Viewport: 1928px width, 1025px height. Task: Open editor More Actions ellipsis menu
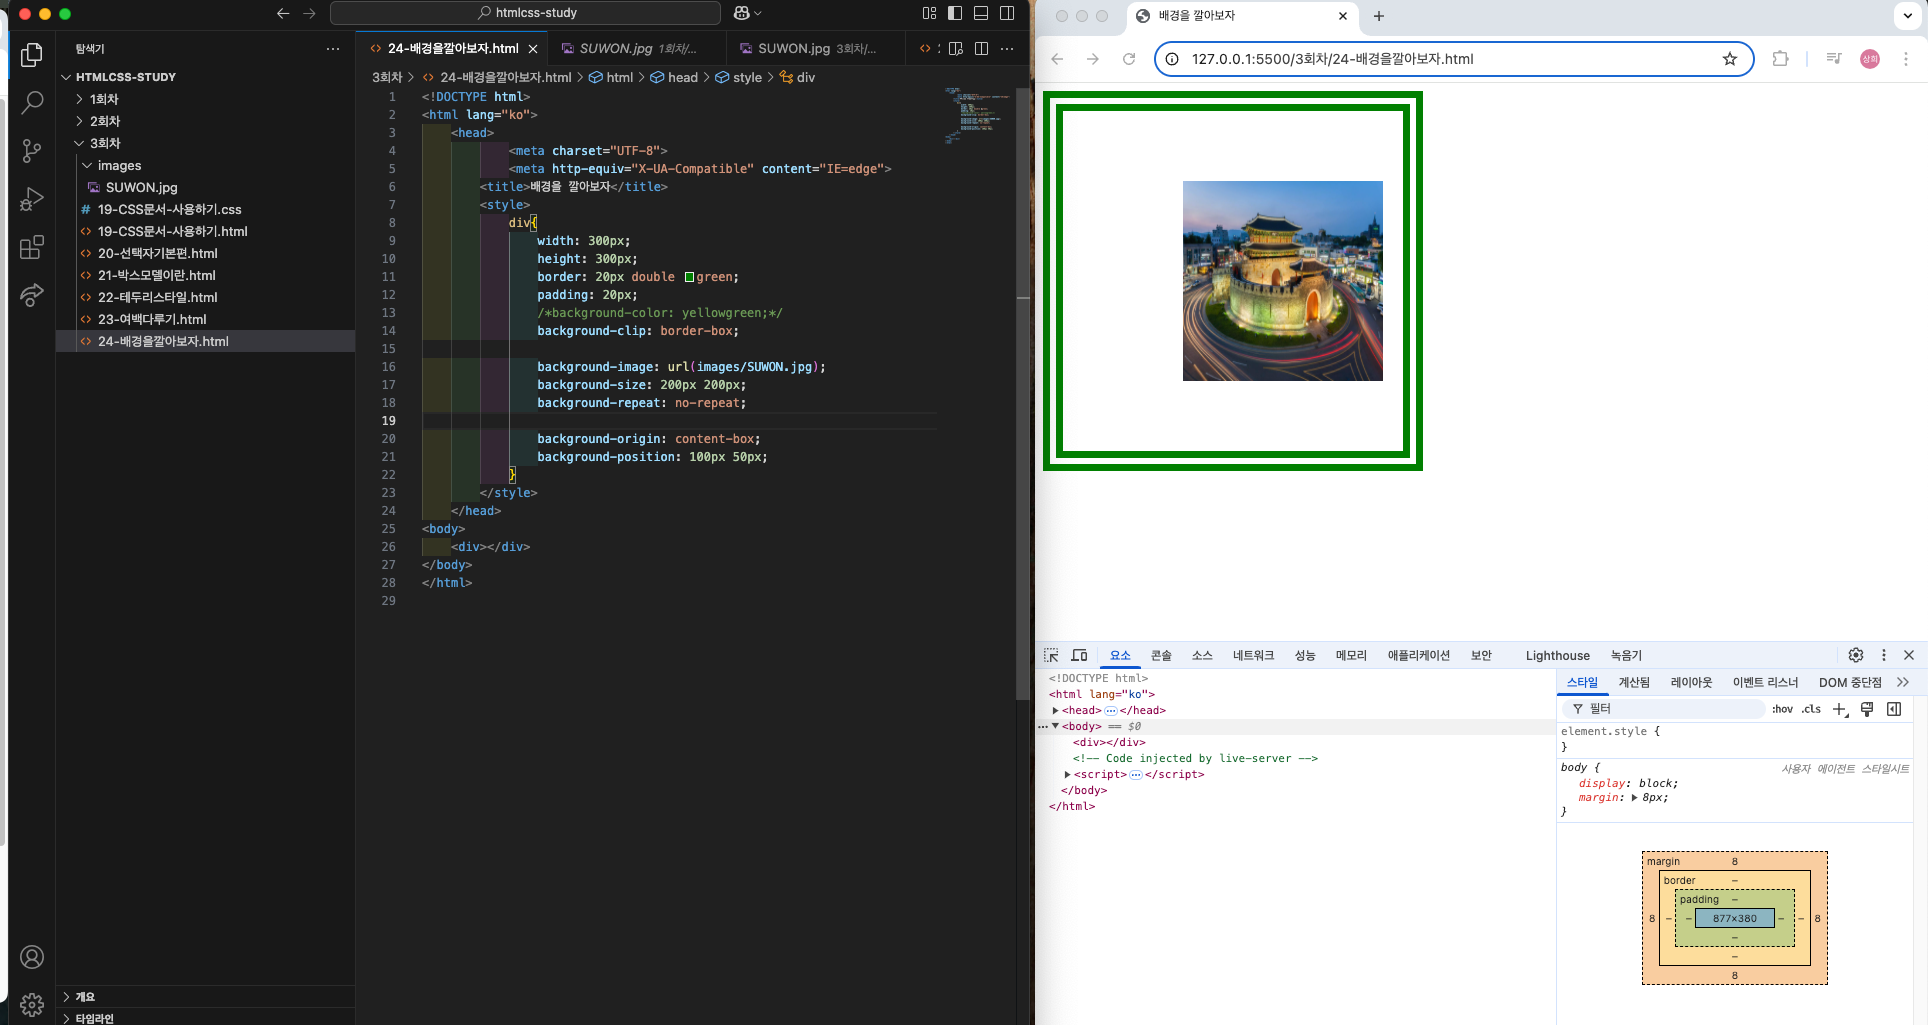[x=1007, y=48]
